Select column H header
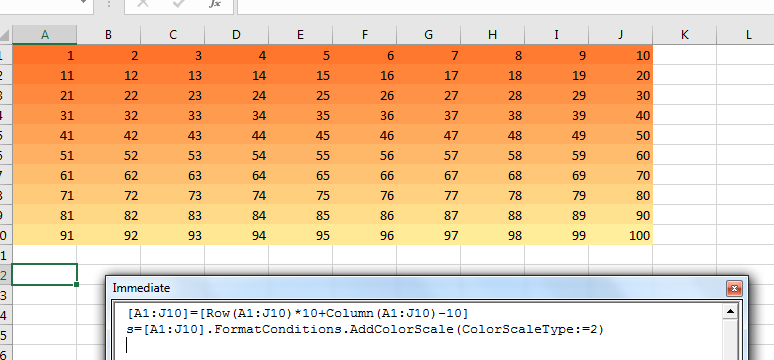The height and width of the screenshot is (360, 774). point(493,35)
